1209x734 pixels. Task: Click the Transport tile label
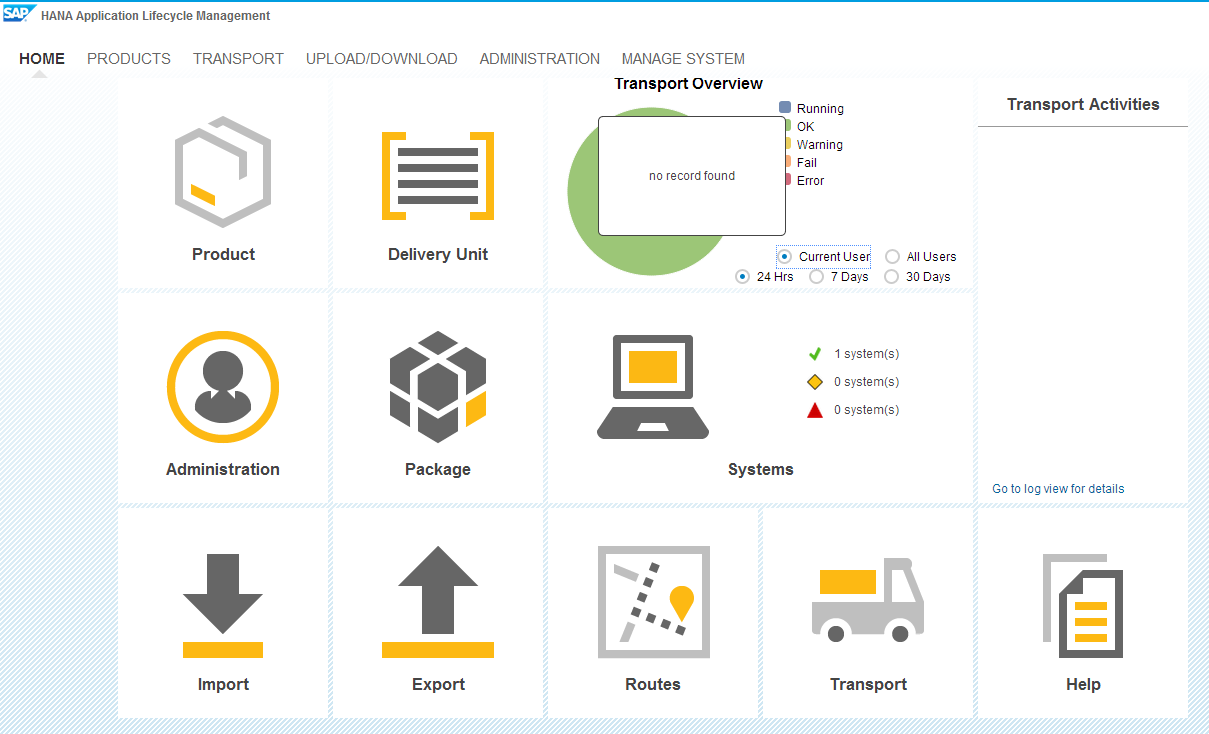point(868,684)
